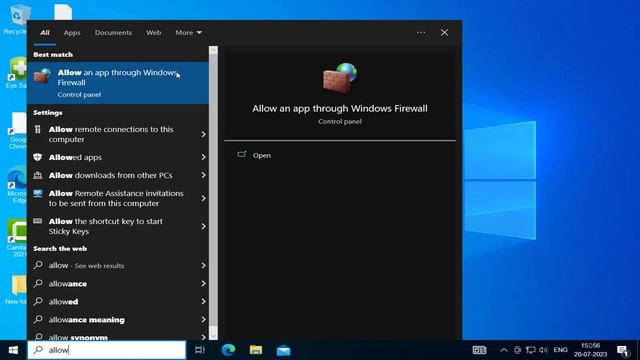Open notification center icon

coord(623,350)
